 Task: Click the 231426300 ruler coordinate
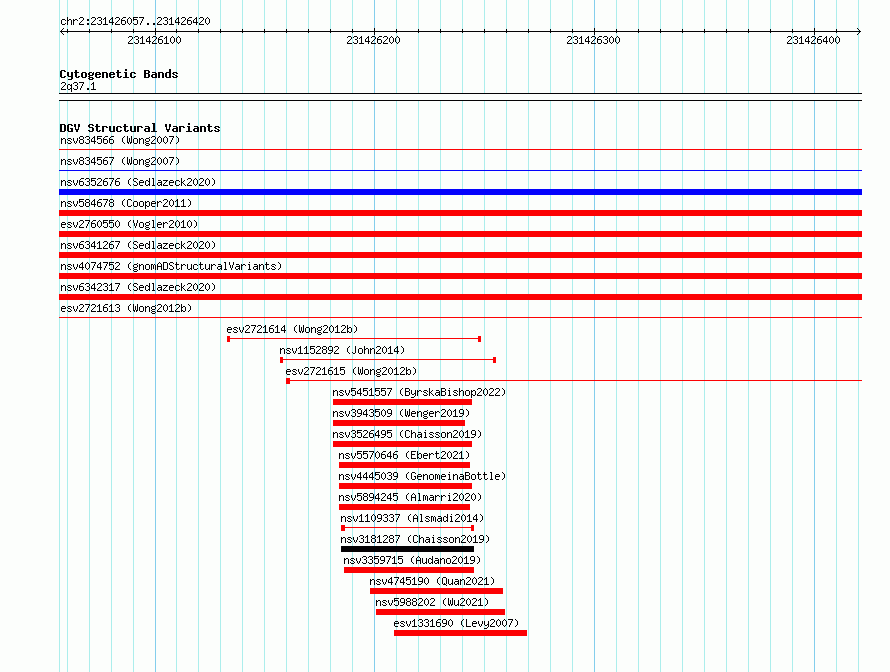pyautogui.click(x=593, y=40)
